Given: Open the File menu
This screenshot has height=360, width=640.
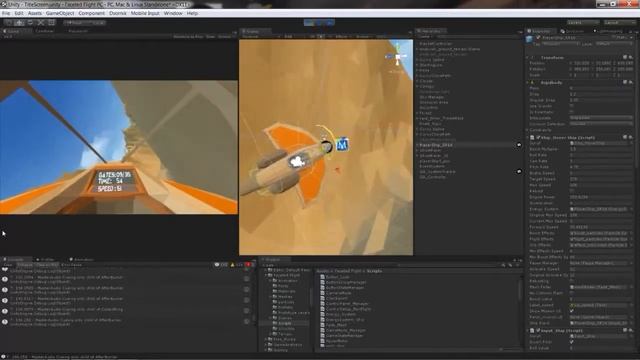Looking at the screenshot, I should click(x=6, y=13).
